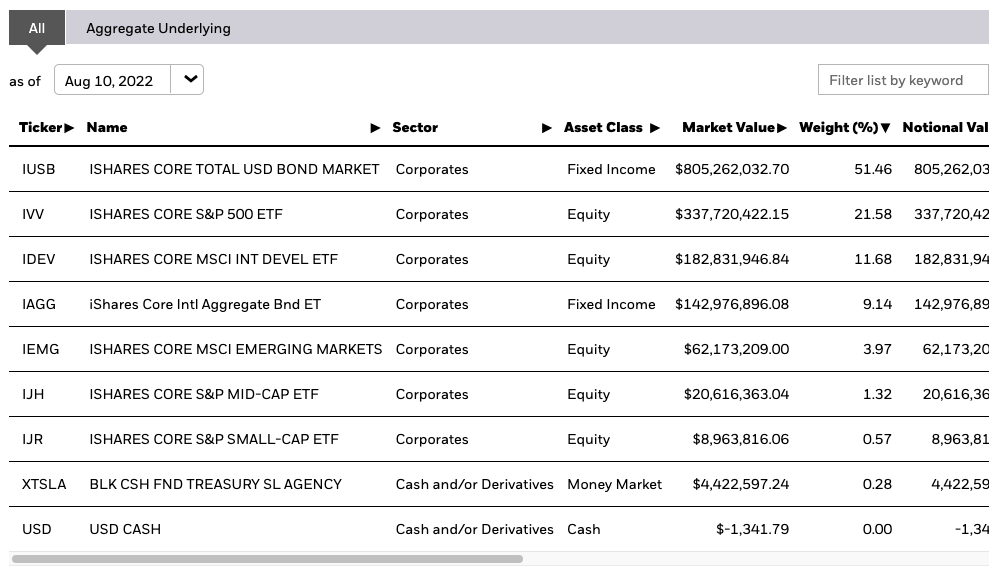
Task: Click the Notional Value column header
Action: (945, 127)
